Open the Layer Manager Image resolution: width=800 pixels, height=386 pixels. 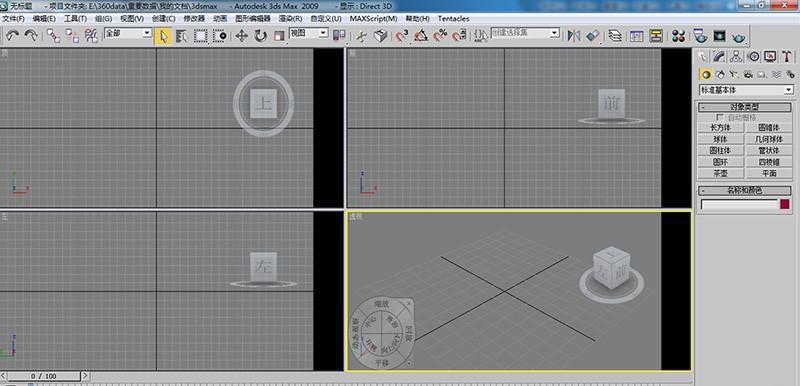615,36
